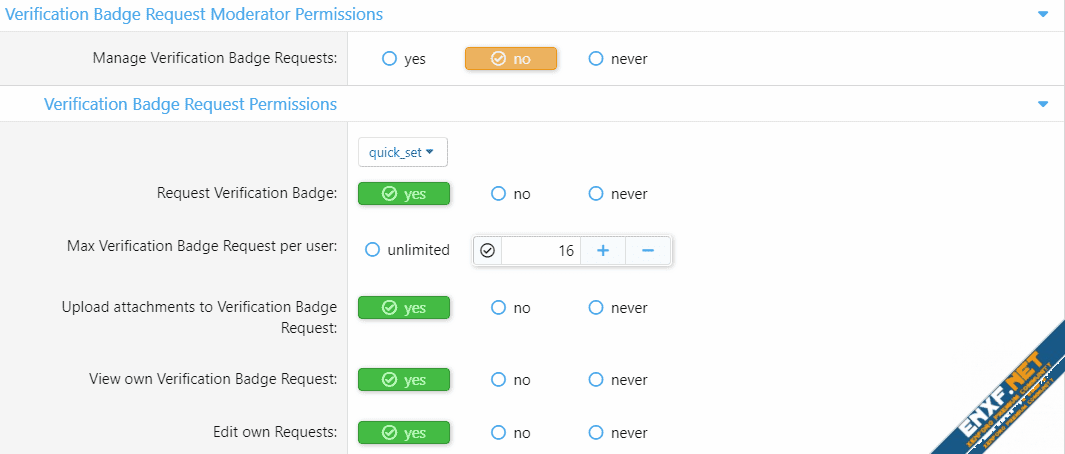
Task: Click the green yes for Request Verification Badge
Action: click(x=404, y=194)
